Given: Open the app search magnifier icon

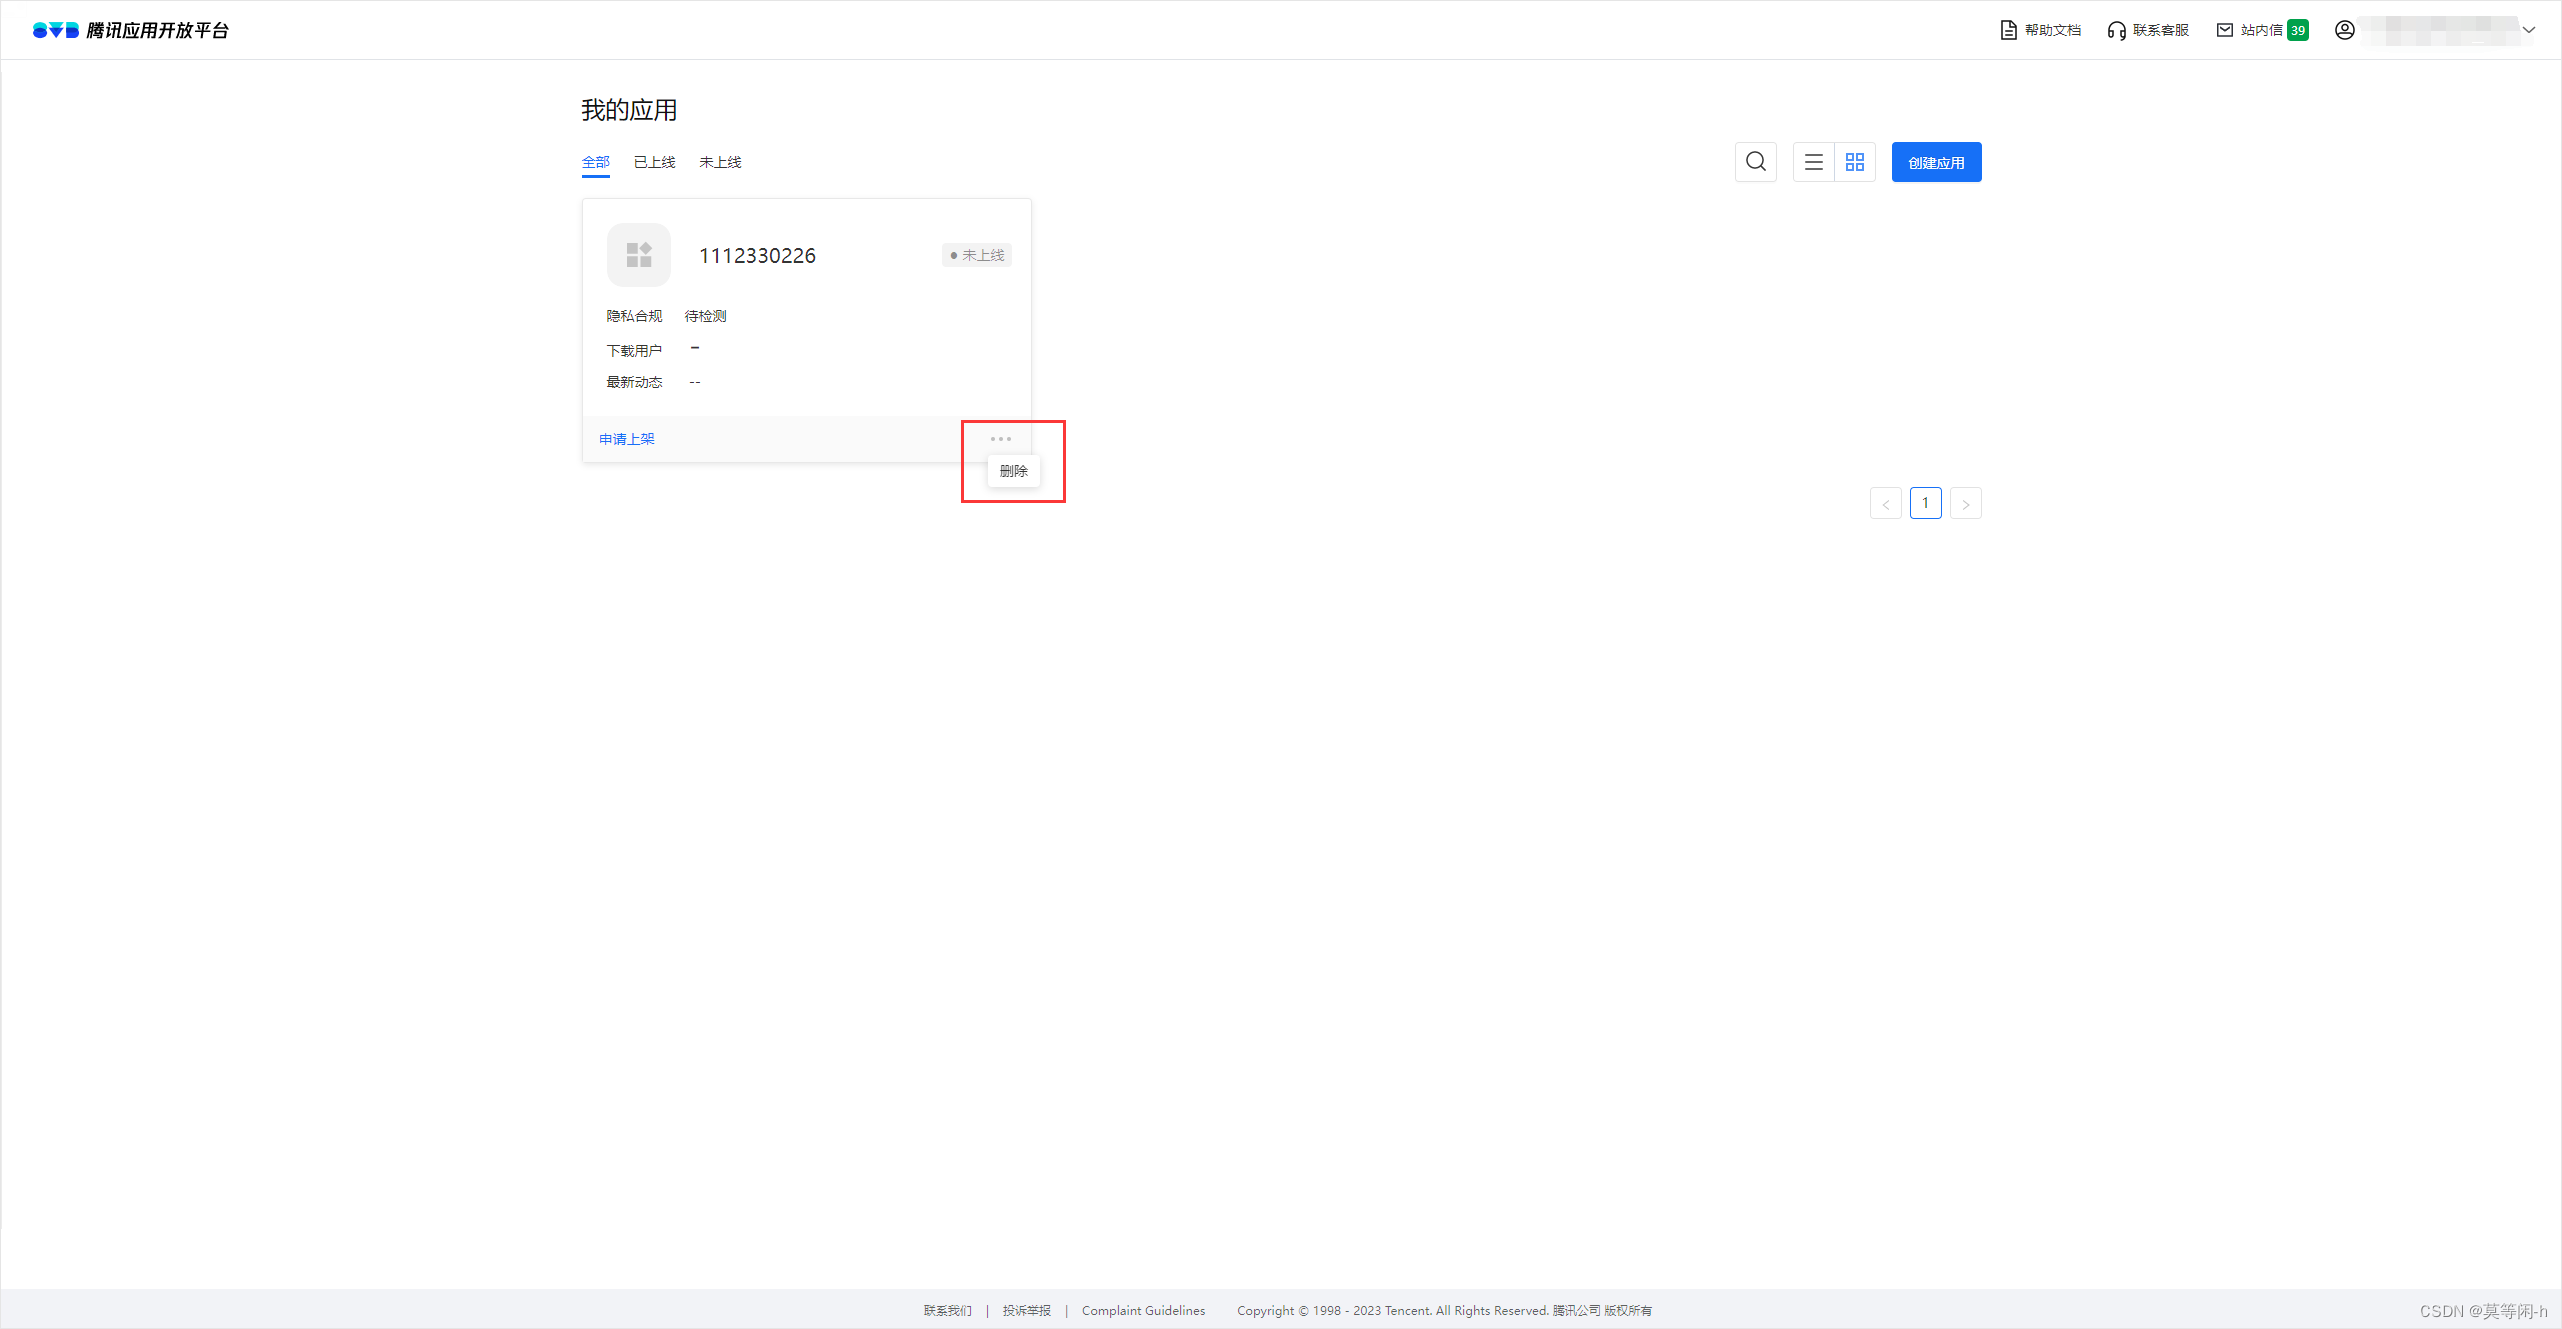Looking at the screenshot, I should point(1756,162).
